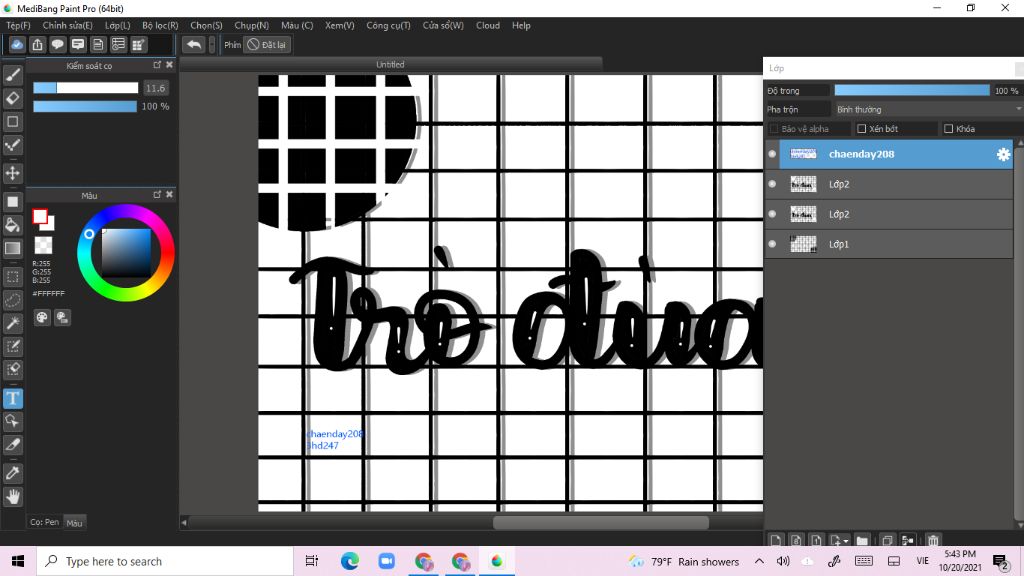Open the Chỉnh sửa(E) menu
The height and width of the screenshot is (576, 1024).
tap(67, 25)
